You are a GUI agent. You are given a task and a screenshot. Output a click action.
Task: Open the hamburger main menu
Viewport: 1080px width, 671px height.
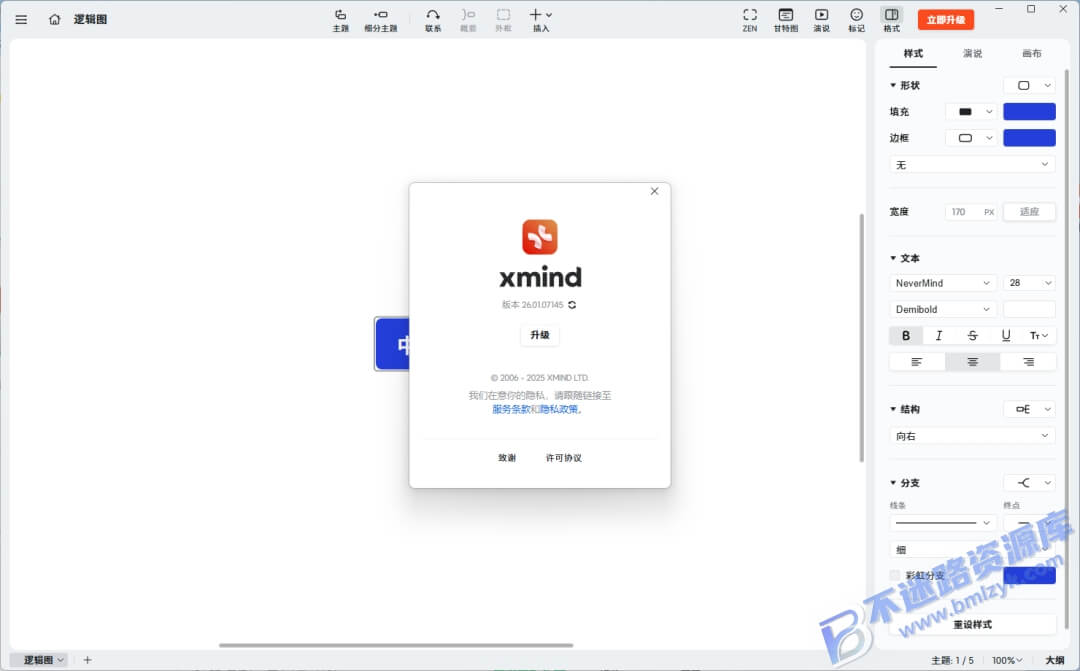click(21, 19)
